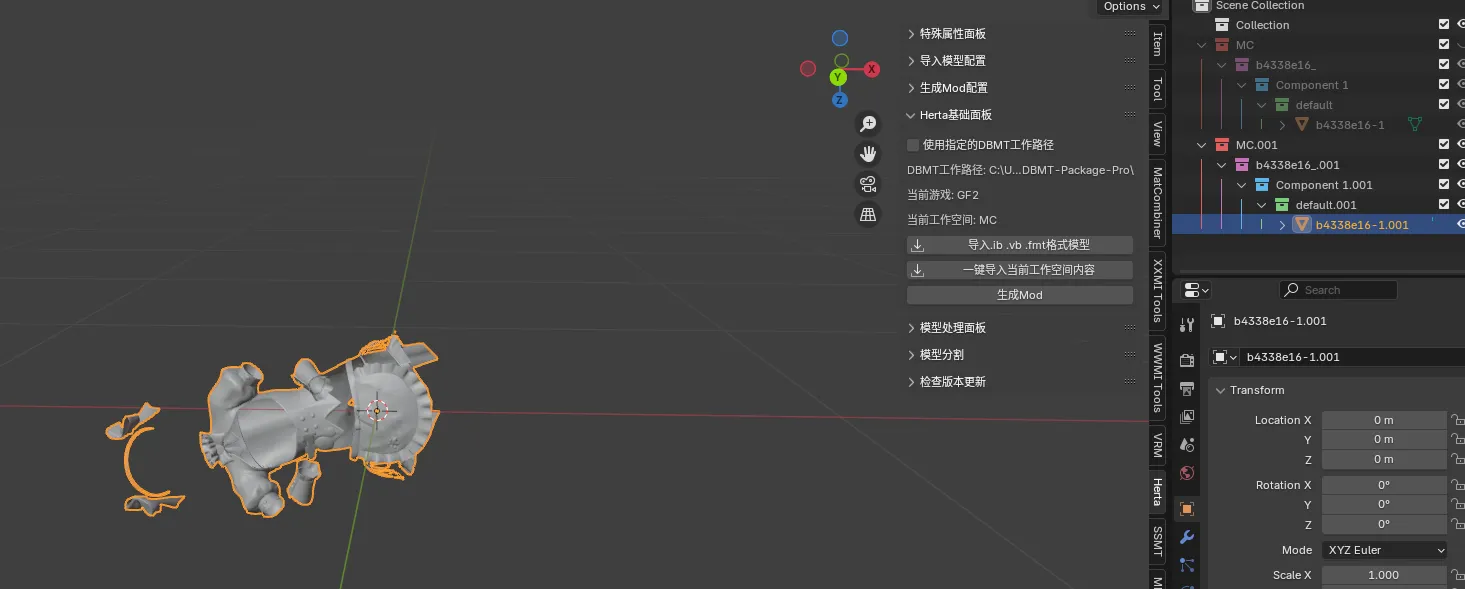
Task: Collapse the MC.001 tree arrow
Action: 1202,145
